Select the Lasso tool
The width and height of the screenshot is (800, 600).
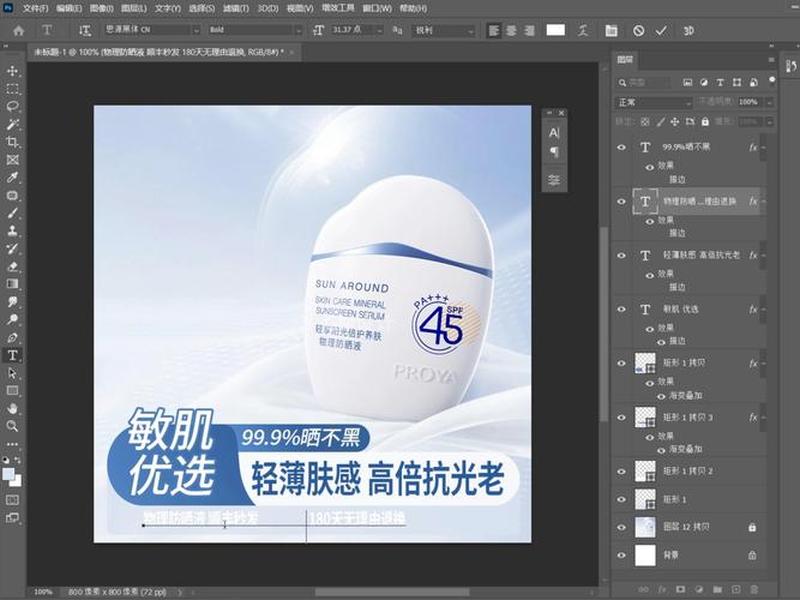click(x=12, y=107)
